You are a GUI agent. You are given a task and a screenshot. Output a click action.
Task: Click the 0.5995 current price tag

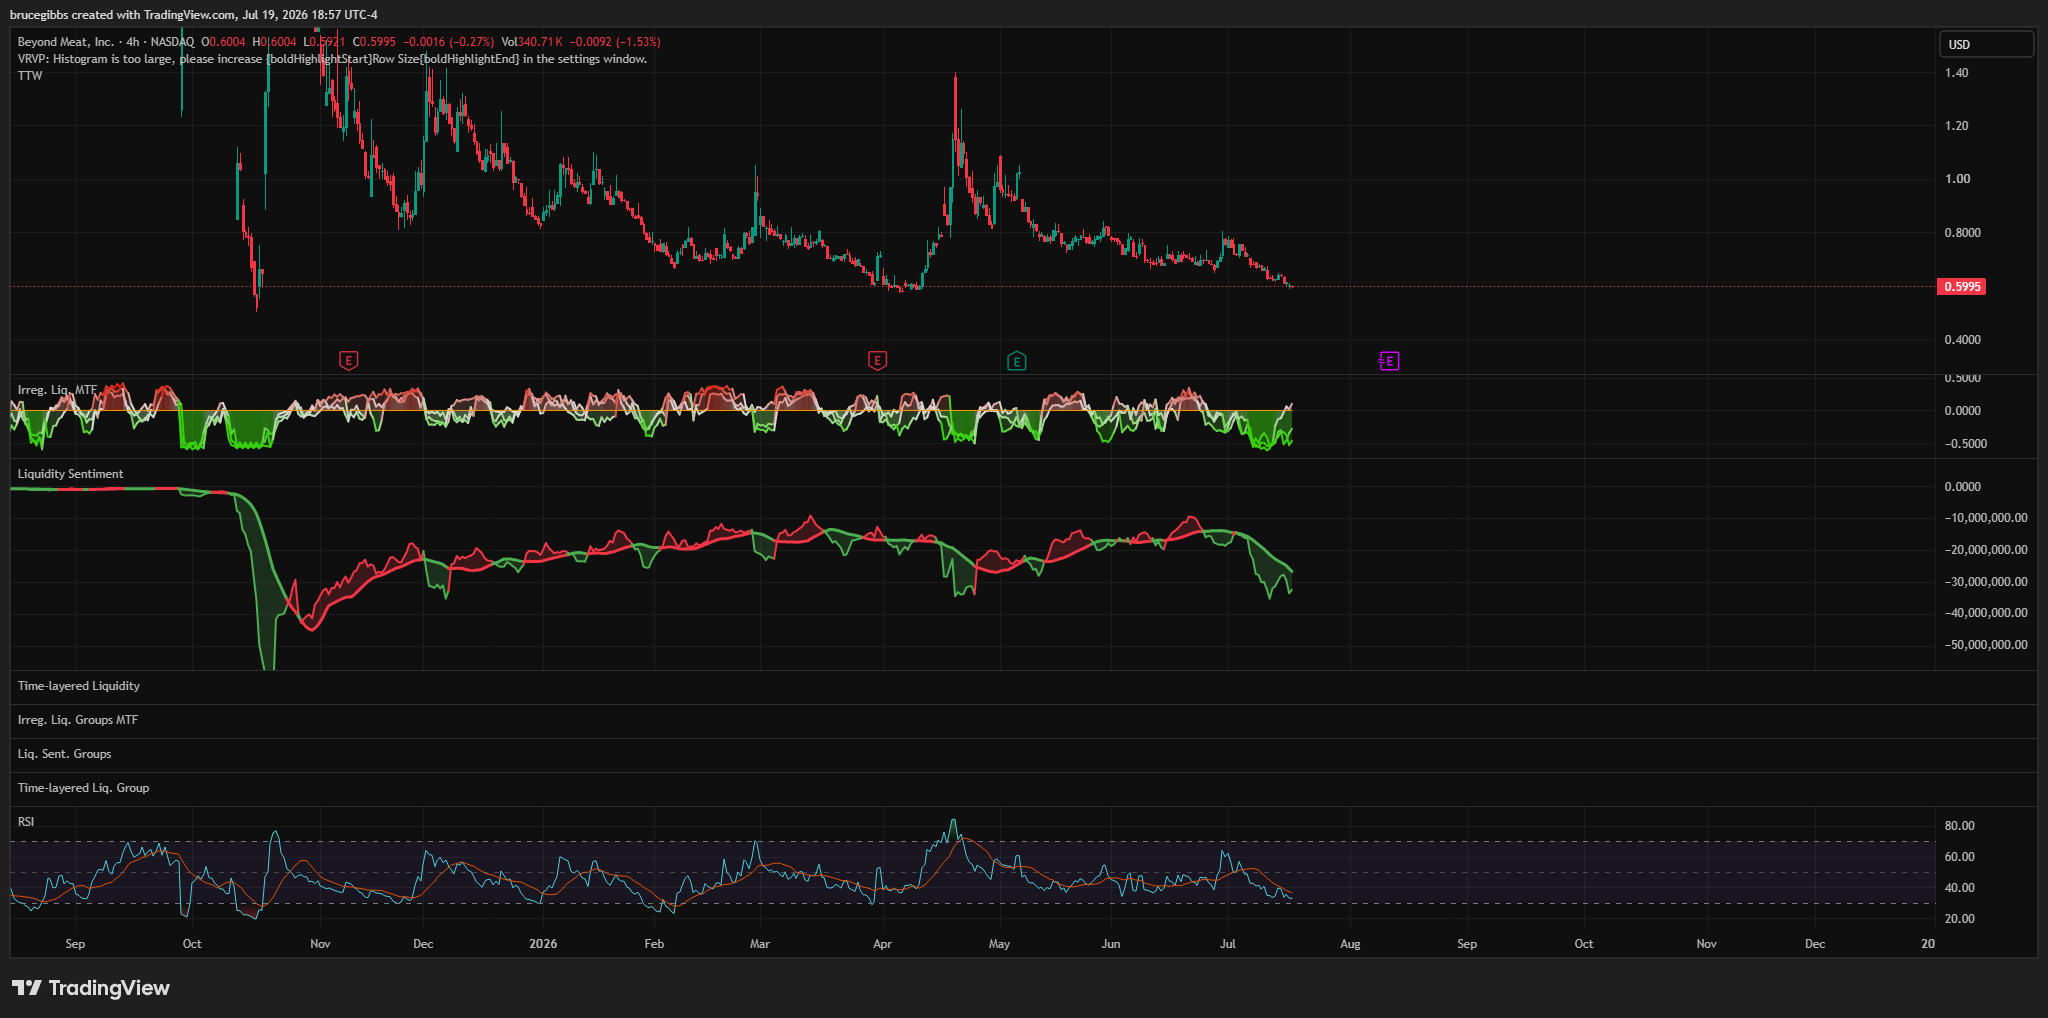[x=1961, y=287]
